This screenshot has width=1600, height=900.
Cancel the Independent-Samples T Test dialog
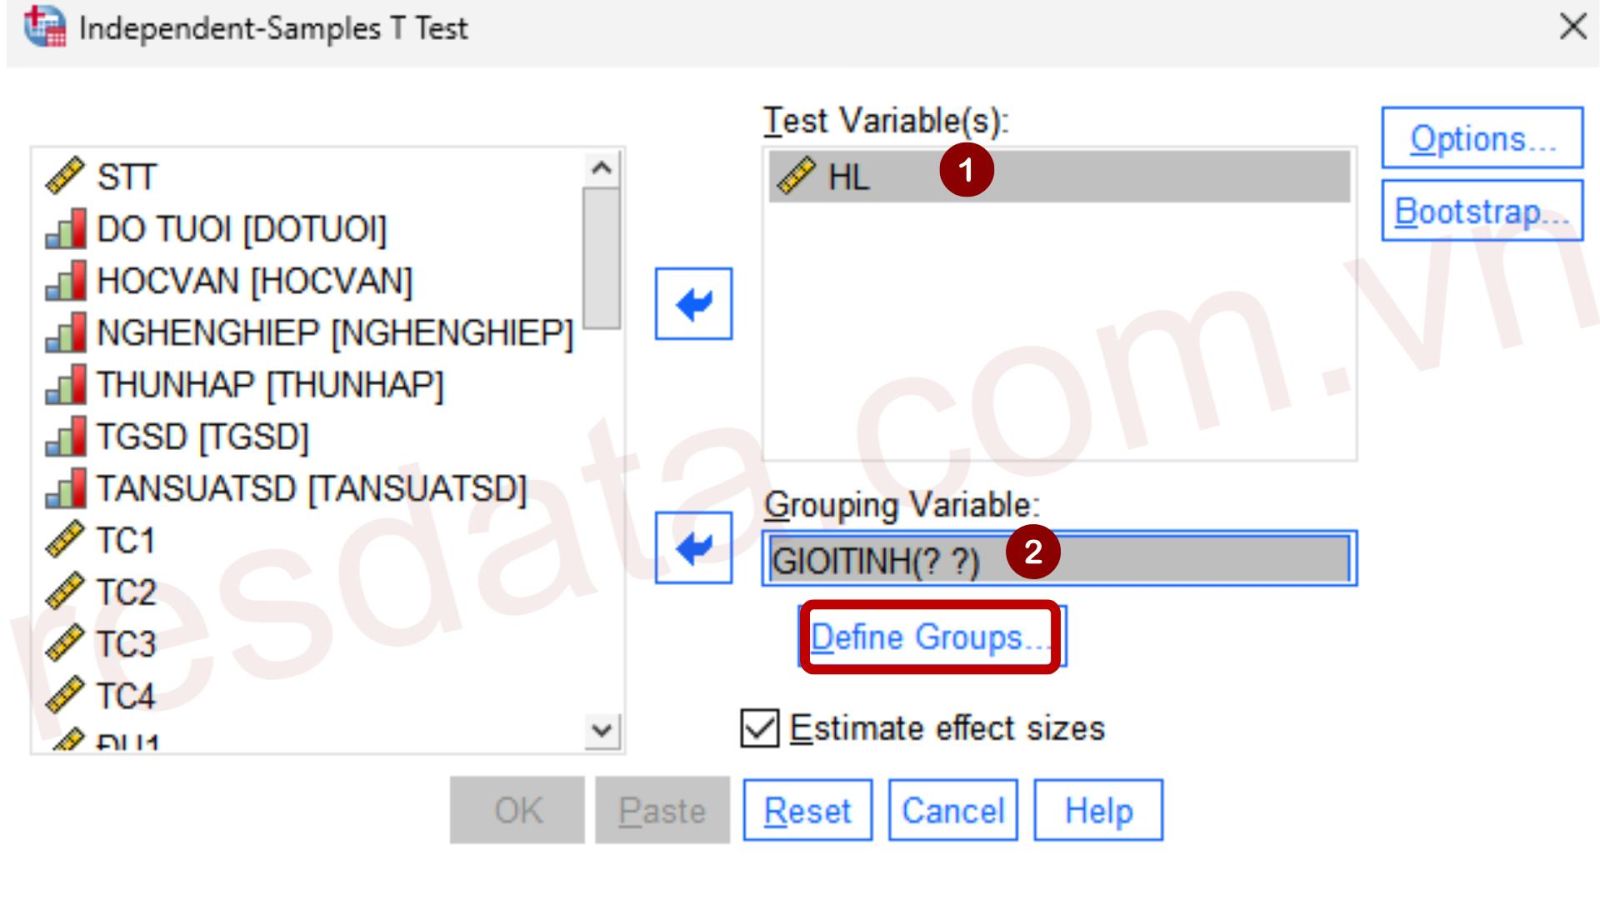click(952, 810)
